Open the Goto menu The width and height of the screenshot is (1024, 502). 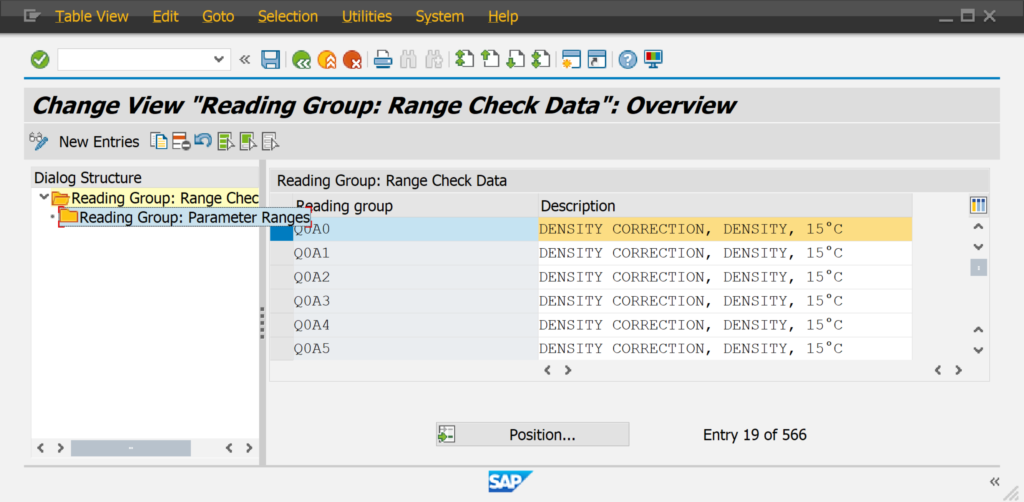(218, 16)
